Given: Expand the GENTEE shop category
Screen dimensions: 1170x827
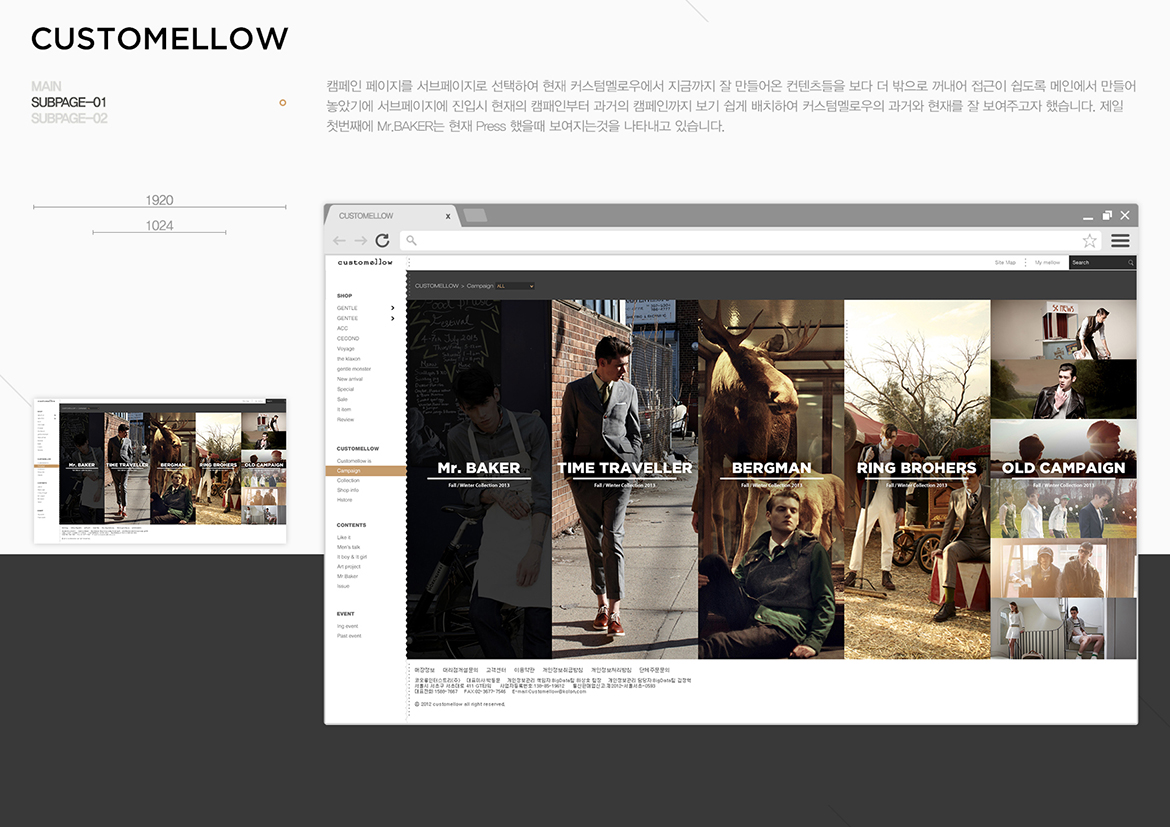Looking at the screenshot, I should [393, 318].
